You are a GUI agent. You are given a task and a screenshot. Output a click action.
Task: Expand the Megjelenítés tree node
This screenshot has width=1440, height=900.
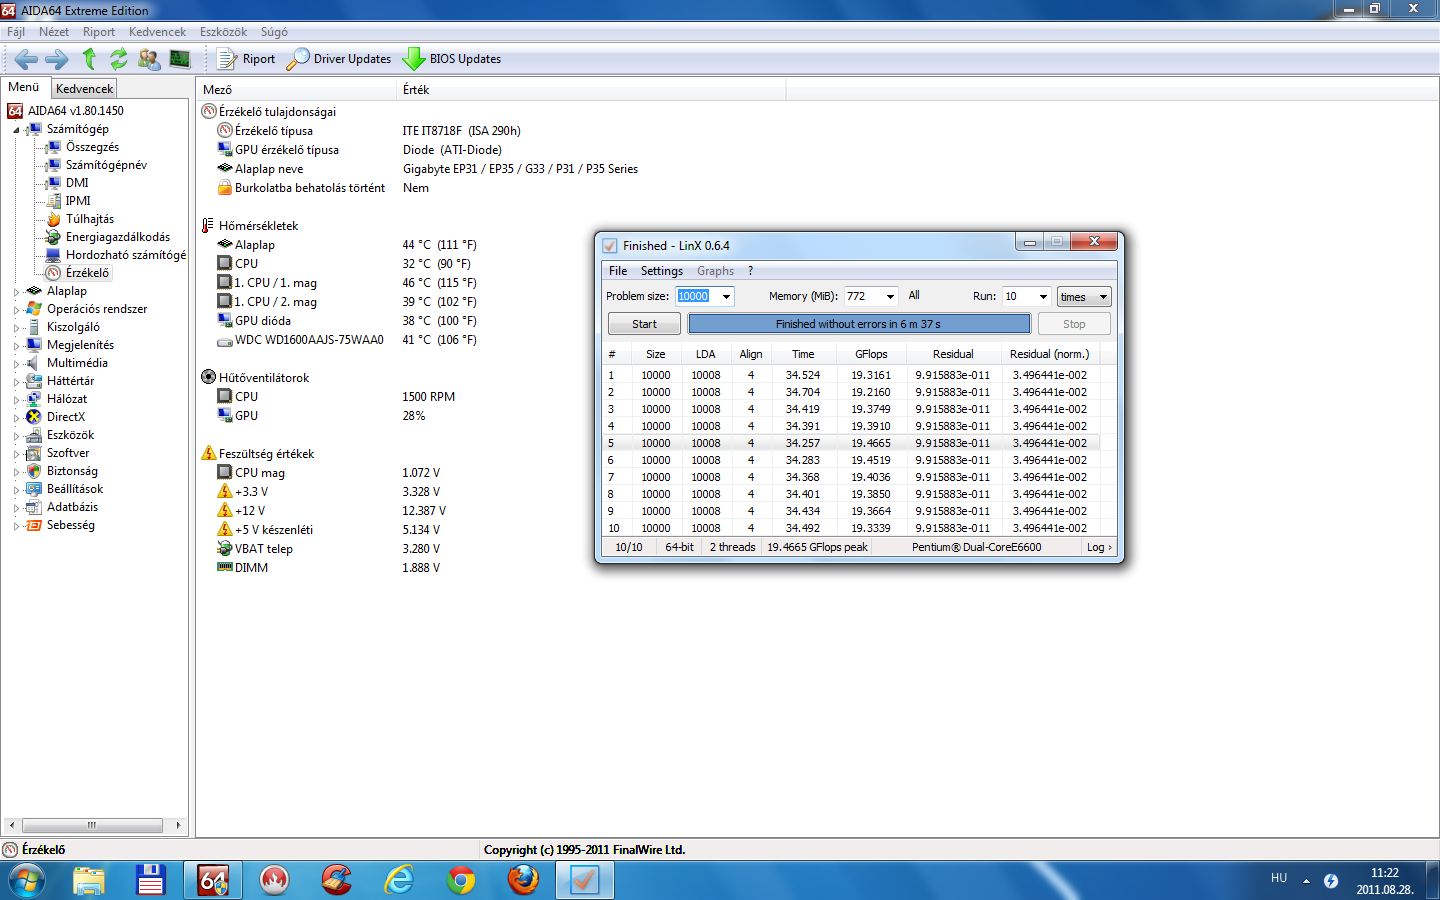pyautogui.click(x=16, y=346)
